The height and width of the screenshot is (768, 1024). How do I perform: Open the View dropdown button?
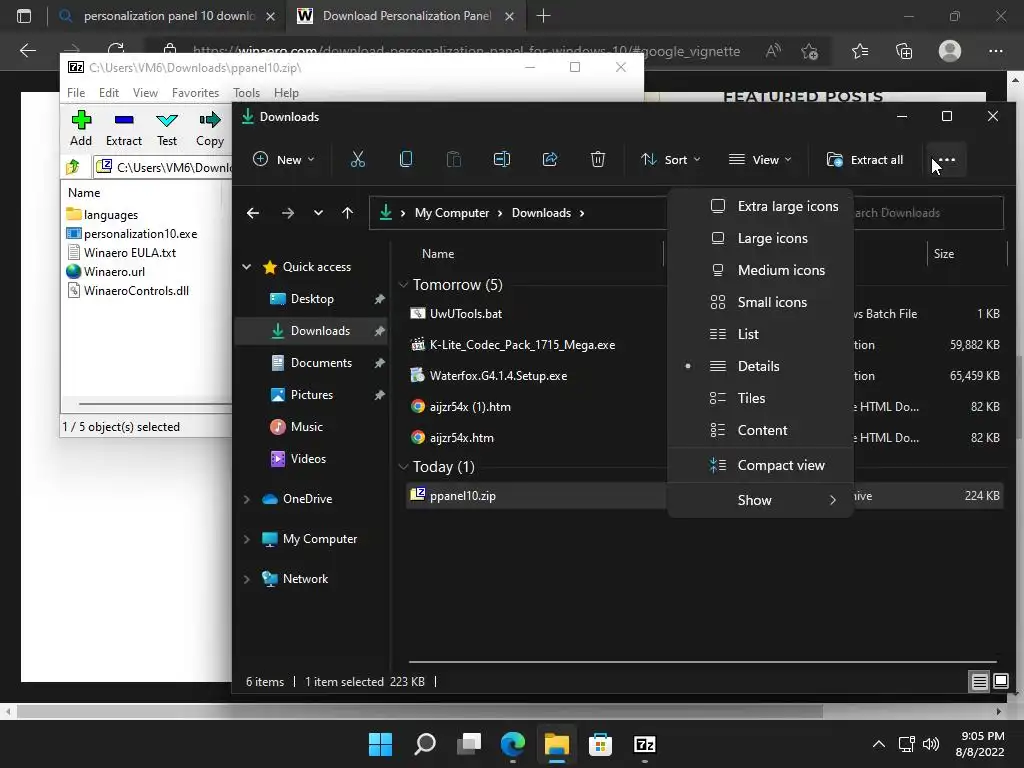(760, 159)
